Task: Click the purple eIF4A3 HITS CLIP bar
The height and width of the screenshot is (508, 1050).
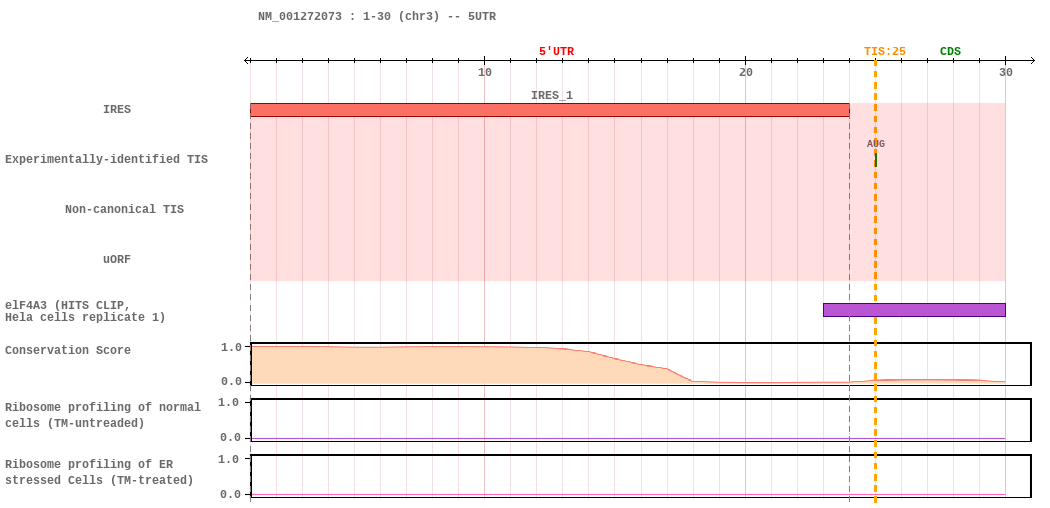Action: coord(914,310)
